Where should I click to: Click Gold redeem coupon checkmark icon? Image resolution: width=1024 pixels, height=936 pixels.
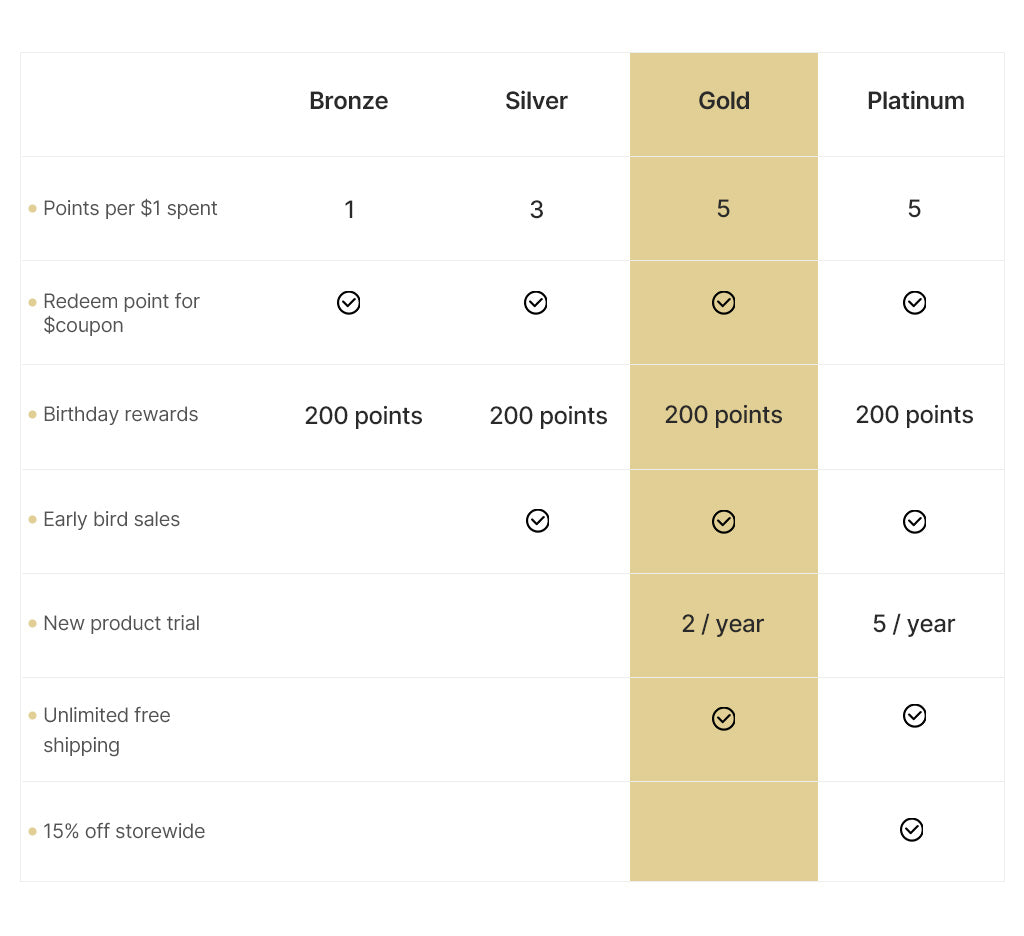click(x=724, y=303)
